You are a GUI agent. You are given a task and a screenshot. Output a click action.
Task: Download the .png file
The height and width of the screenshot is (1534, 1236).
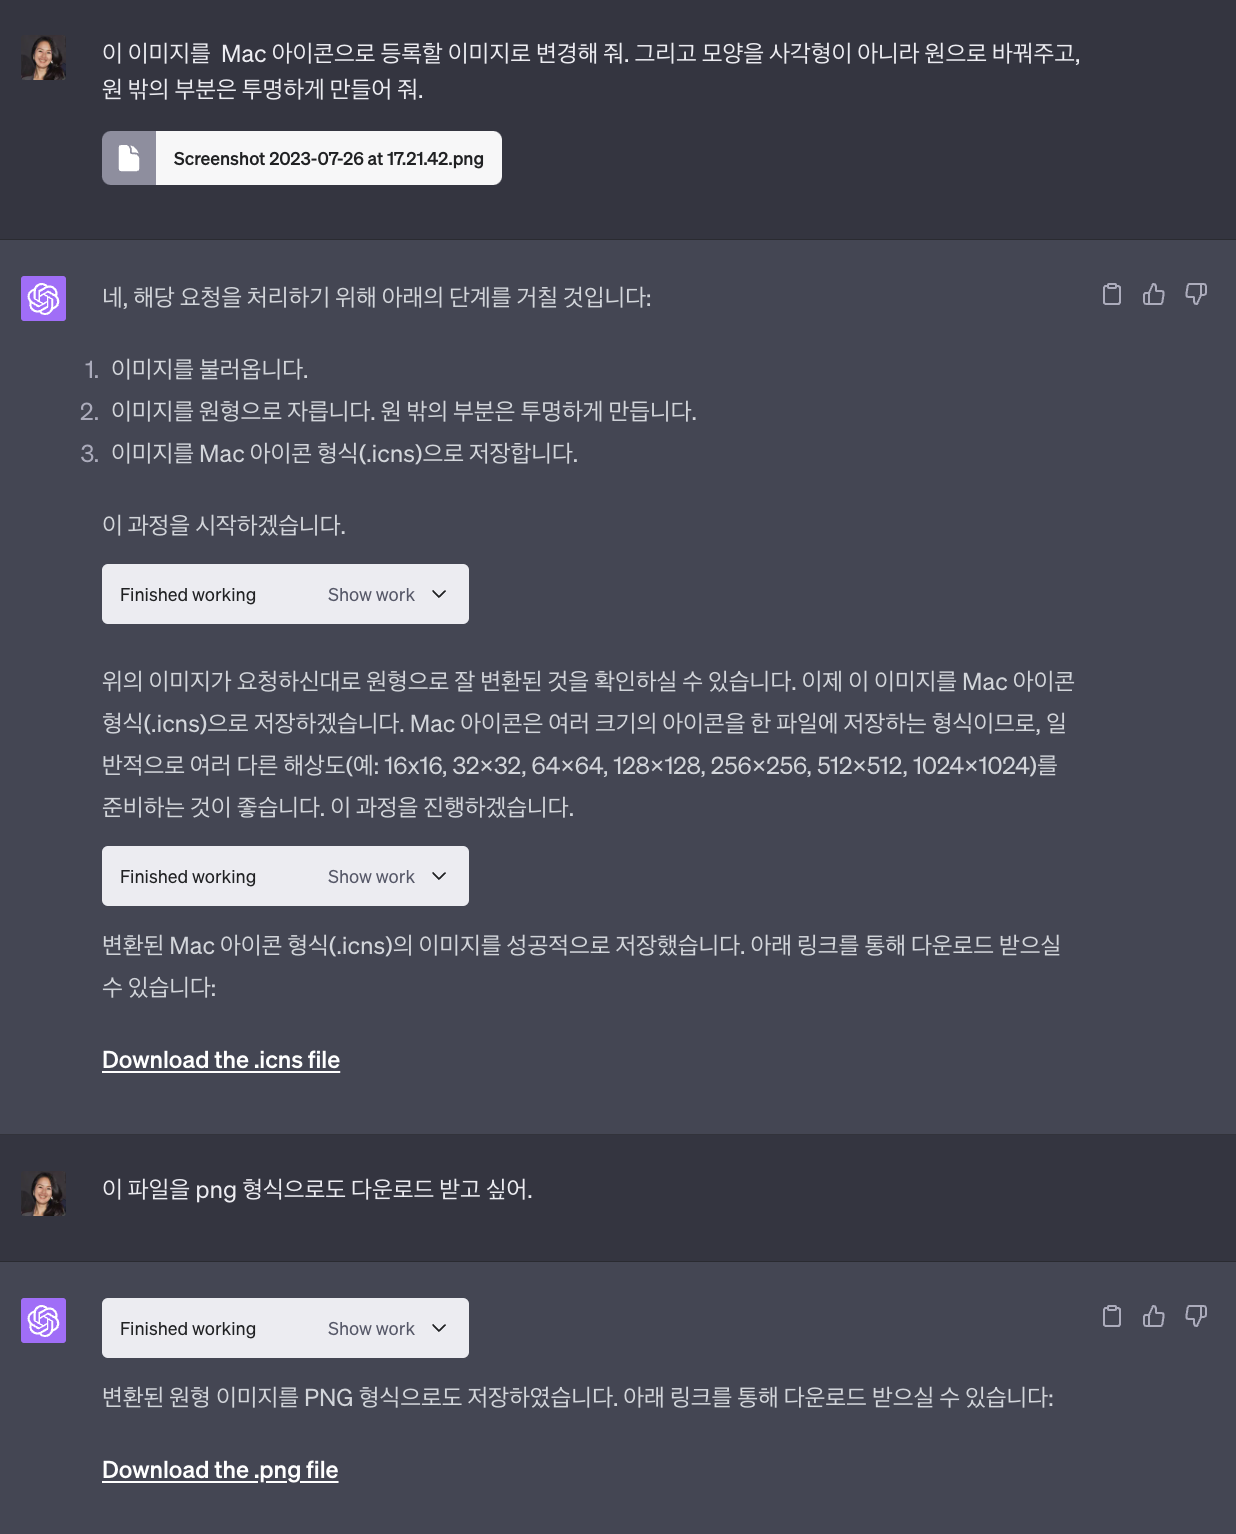pyautogui.click(x=221, y=1470)
